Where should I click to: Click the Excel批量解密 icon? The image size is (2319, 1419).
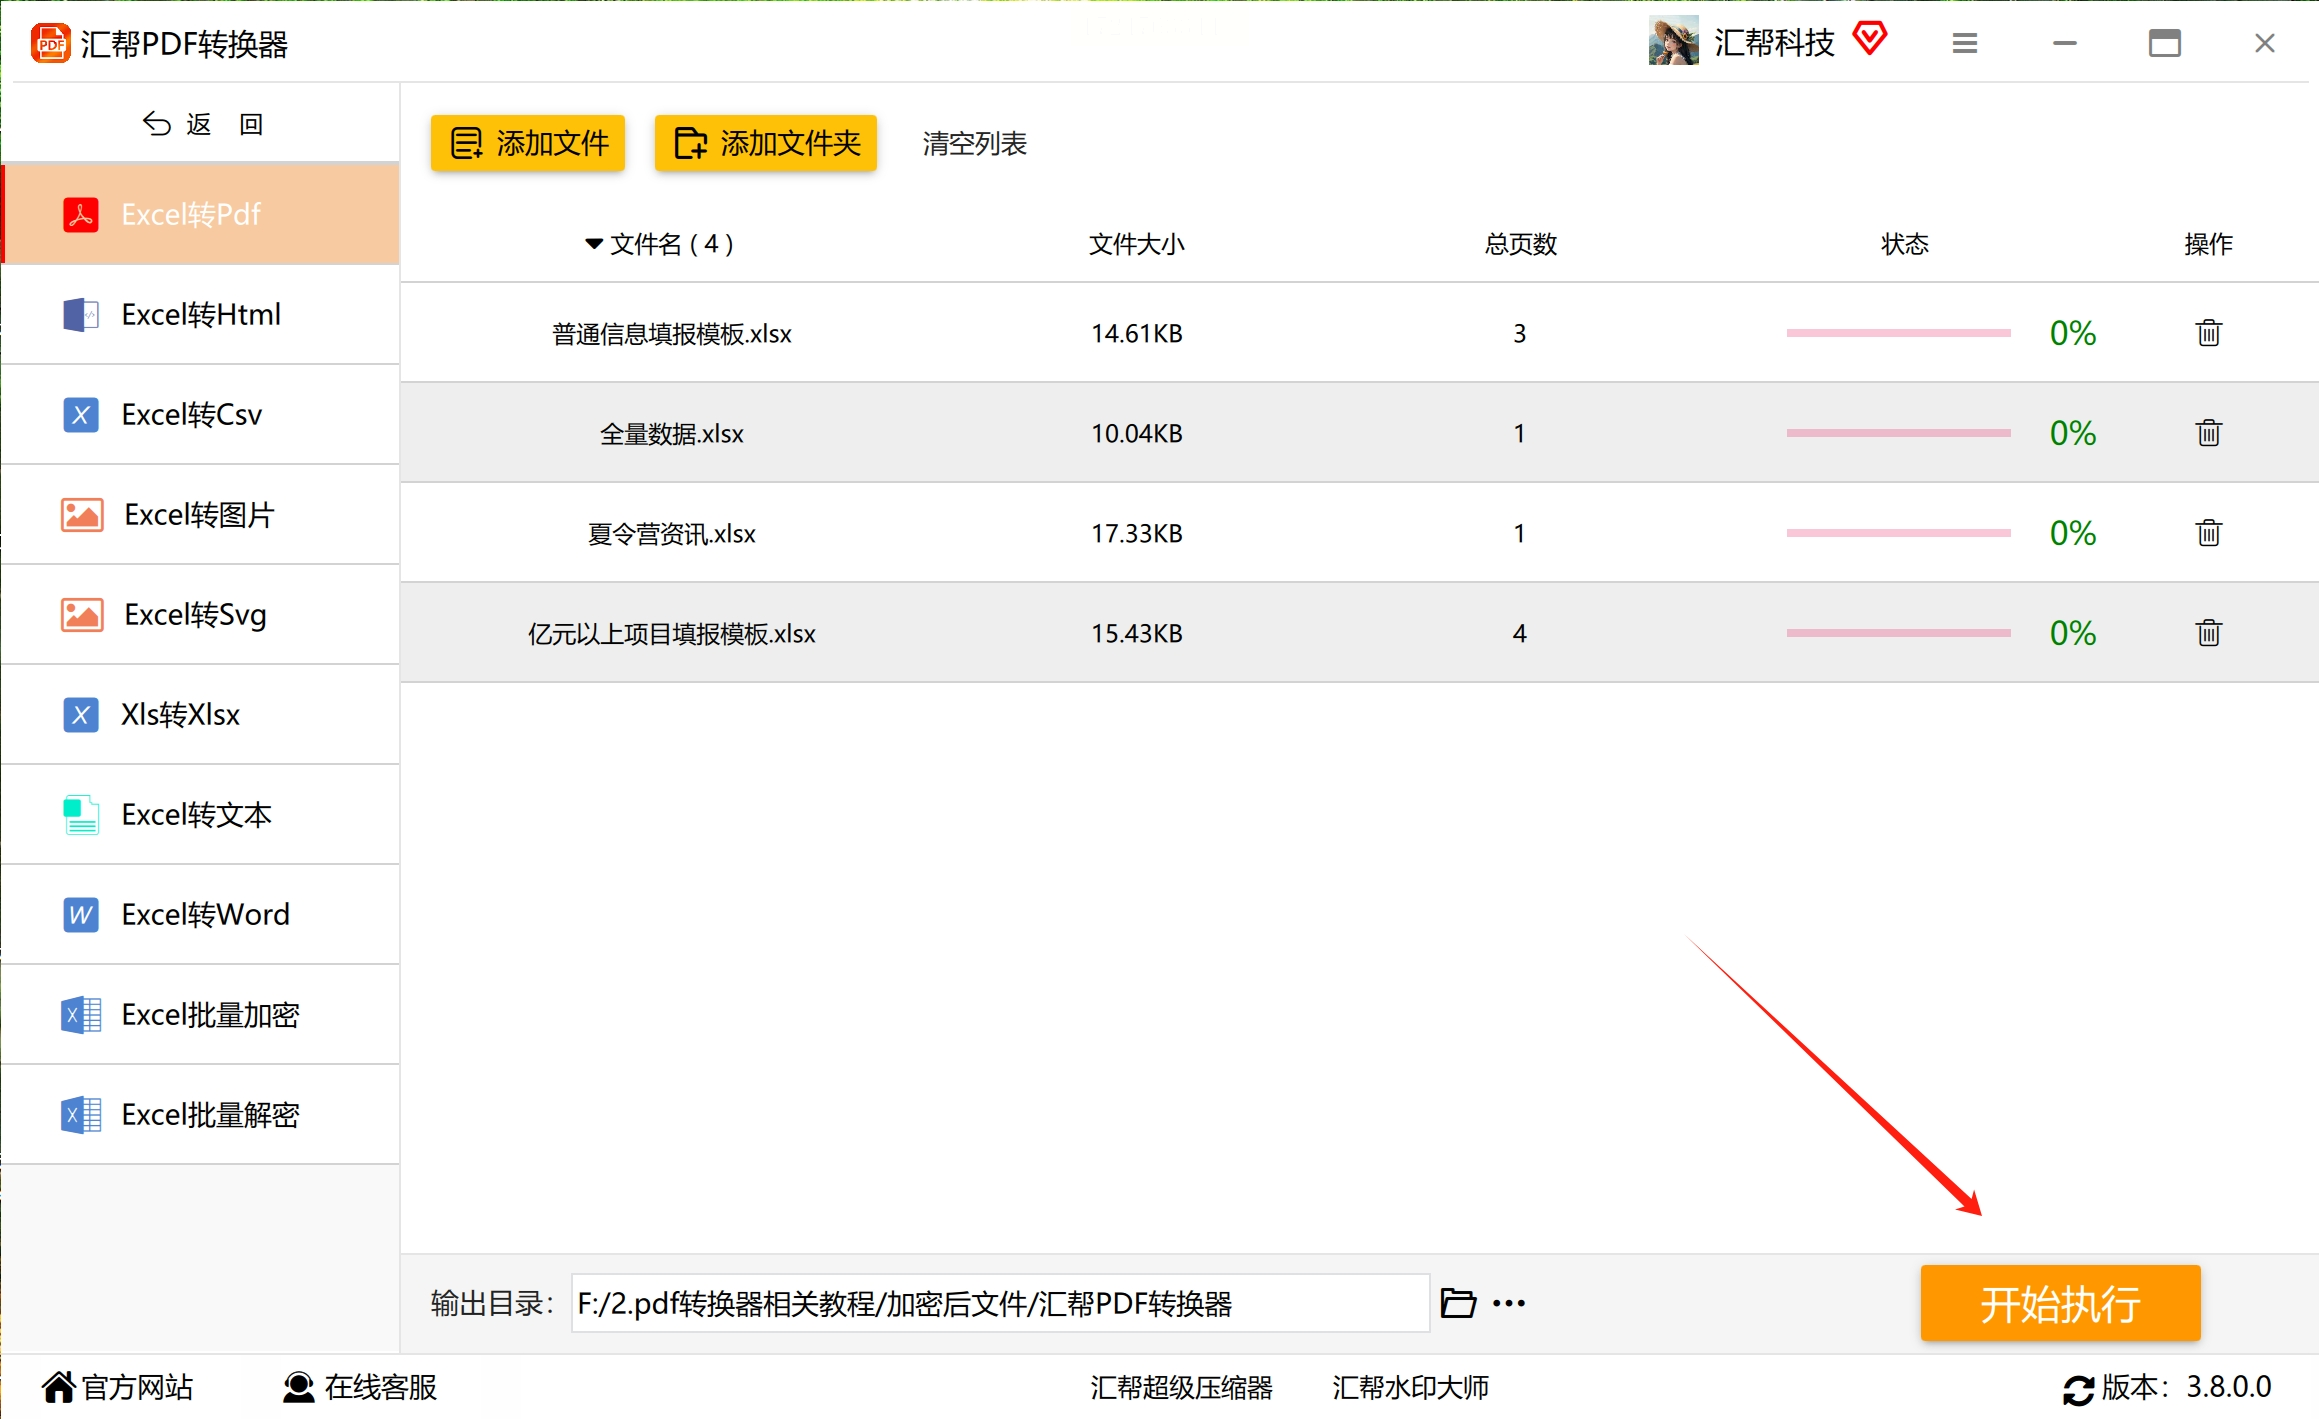(x=81, y=1114)
